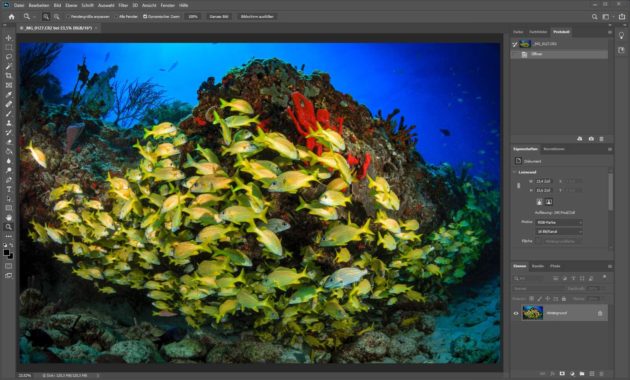Screen dimensions: 630x380
Task: Delete layer with the Ebenen trash icon
Action: click(x=601, y=374)
